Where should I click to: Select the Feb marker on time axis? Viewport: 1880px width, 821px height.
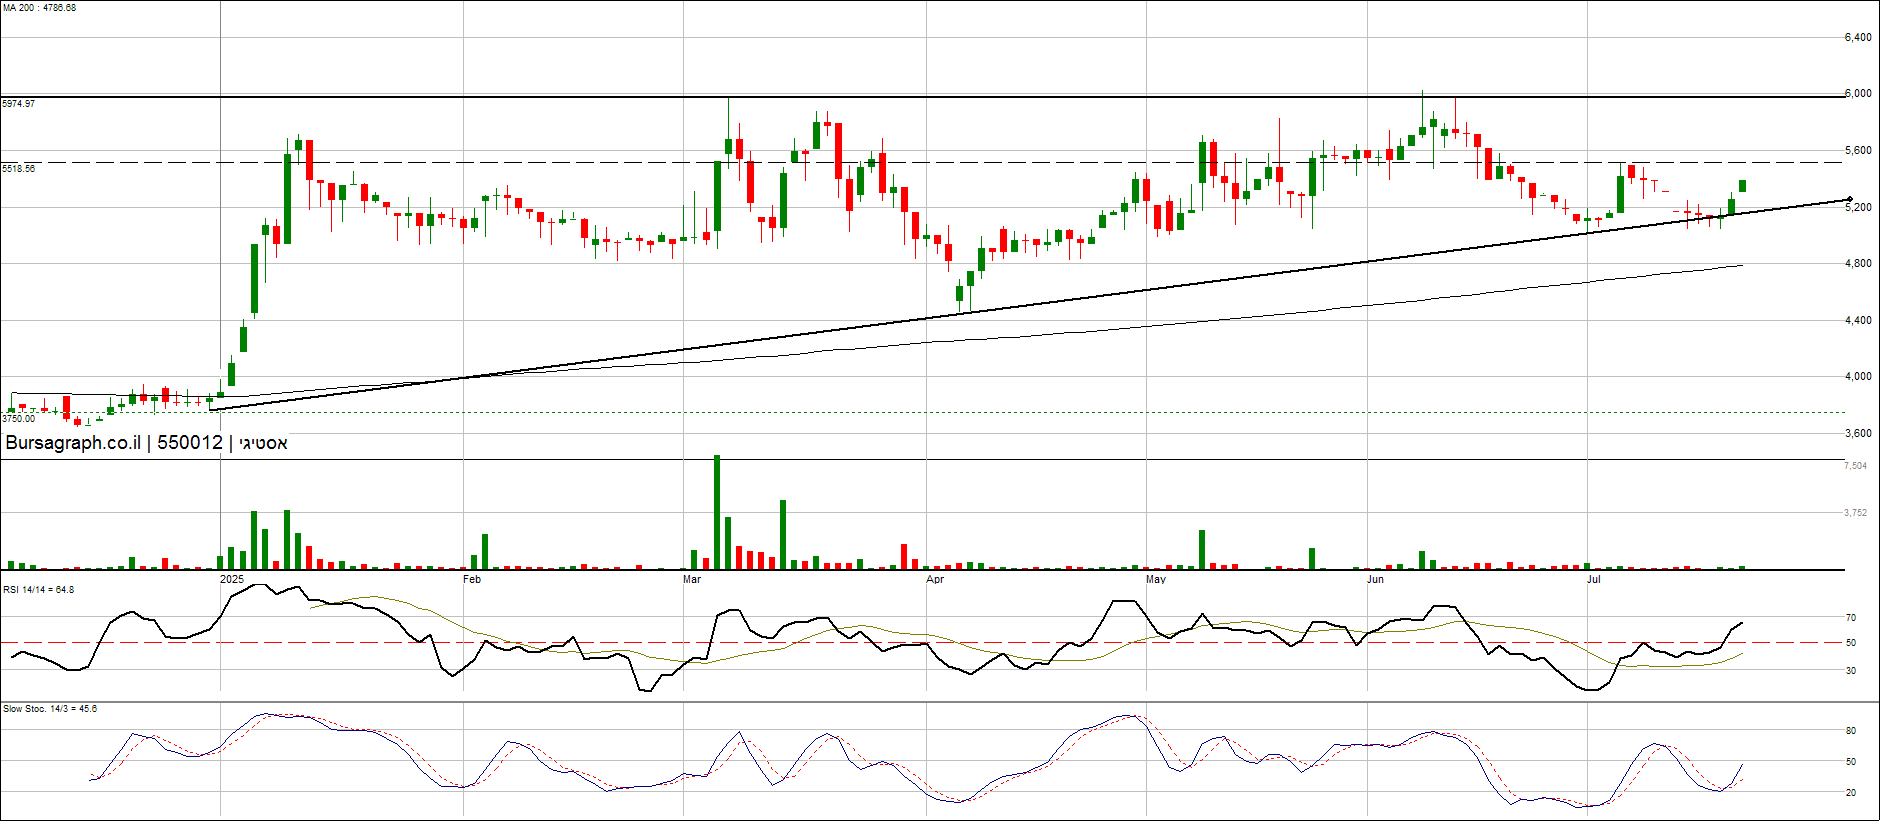[x=472, y=580]
